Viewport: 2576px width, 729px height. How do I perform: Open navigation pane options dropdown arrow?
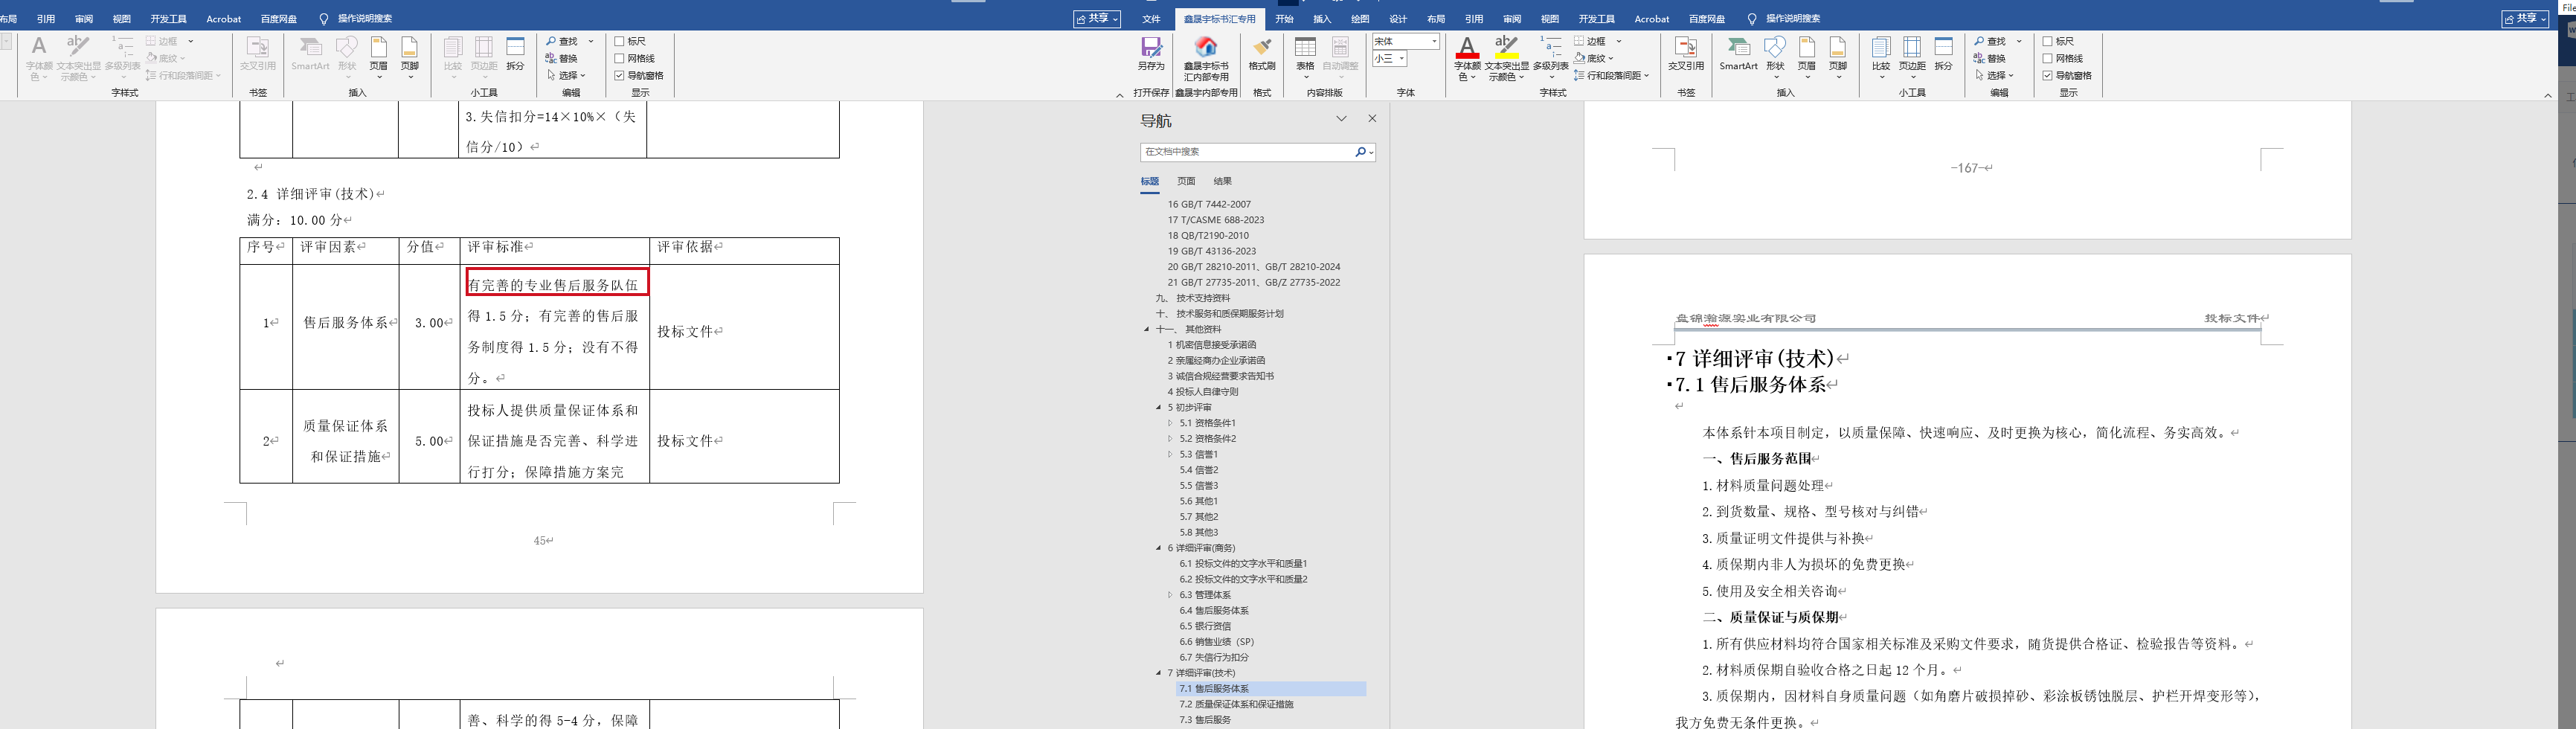[1341, 118]
